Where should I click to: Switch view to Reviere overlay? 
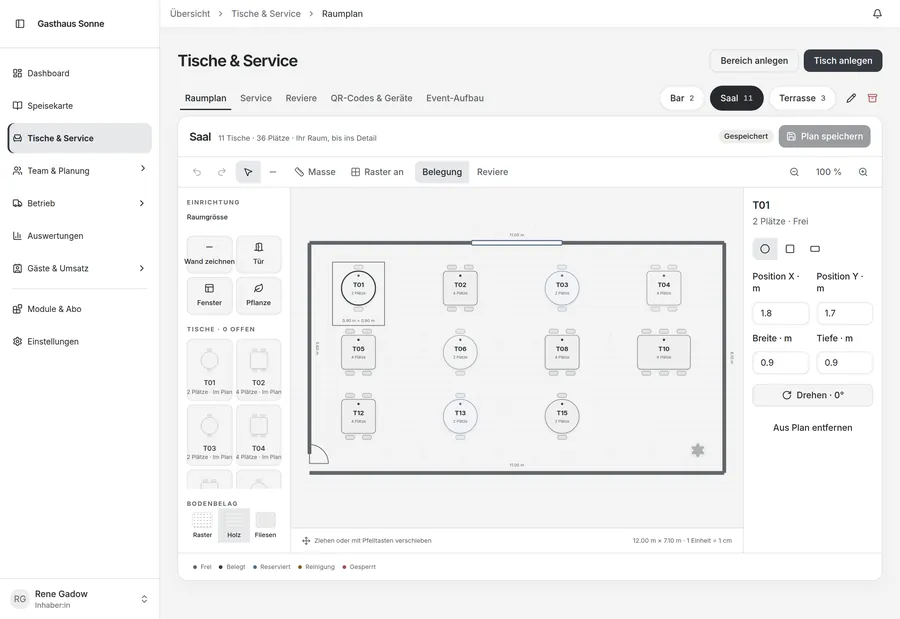click(492, 172)
